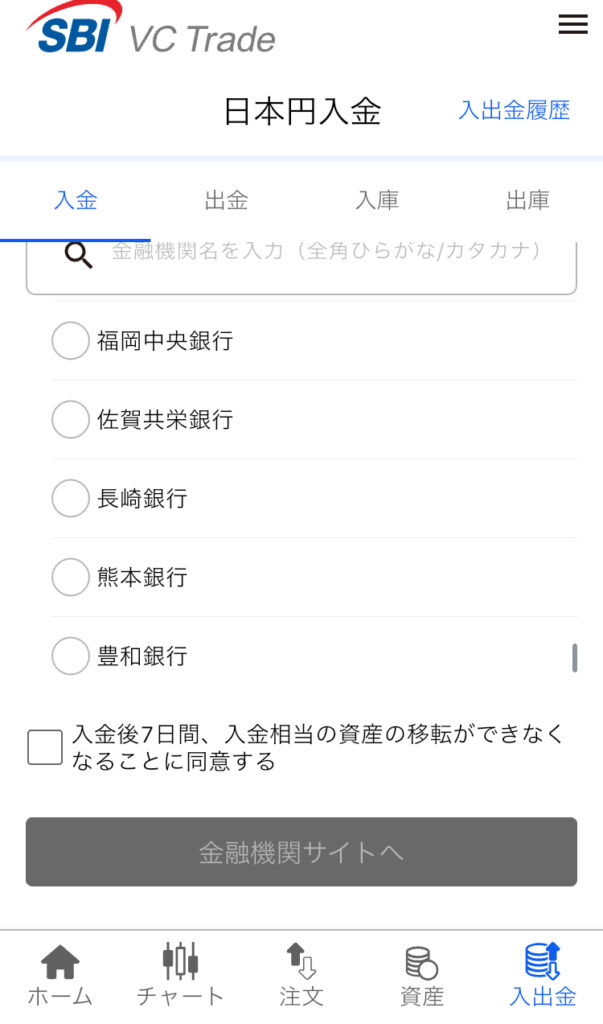This screenshot has height=1024, width=603.
Task: Select 熊本銀行 radio button
Action: [70, 577]
